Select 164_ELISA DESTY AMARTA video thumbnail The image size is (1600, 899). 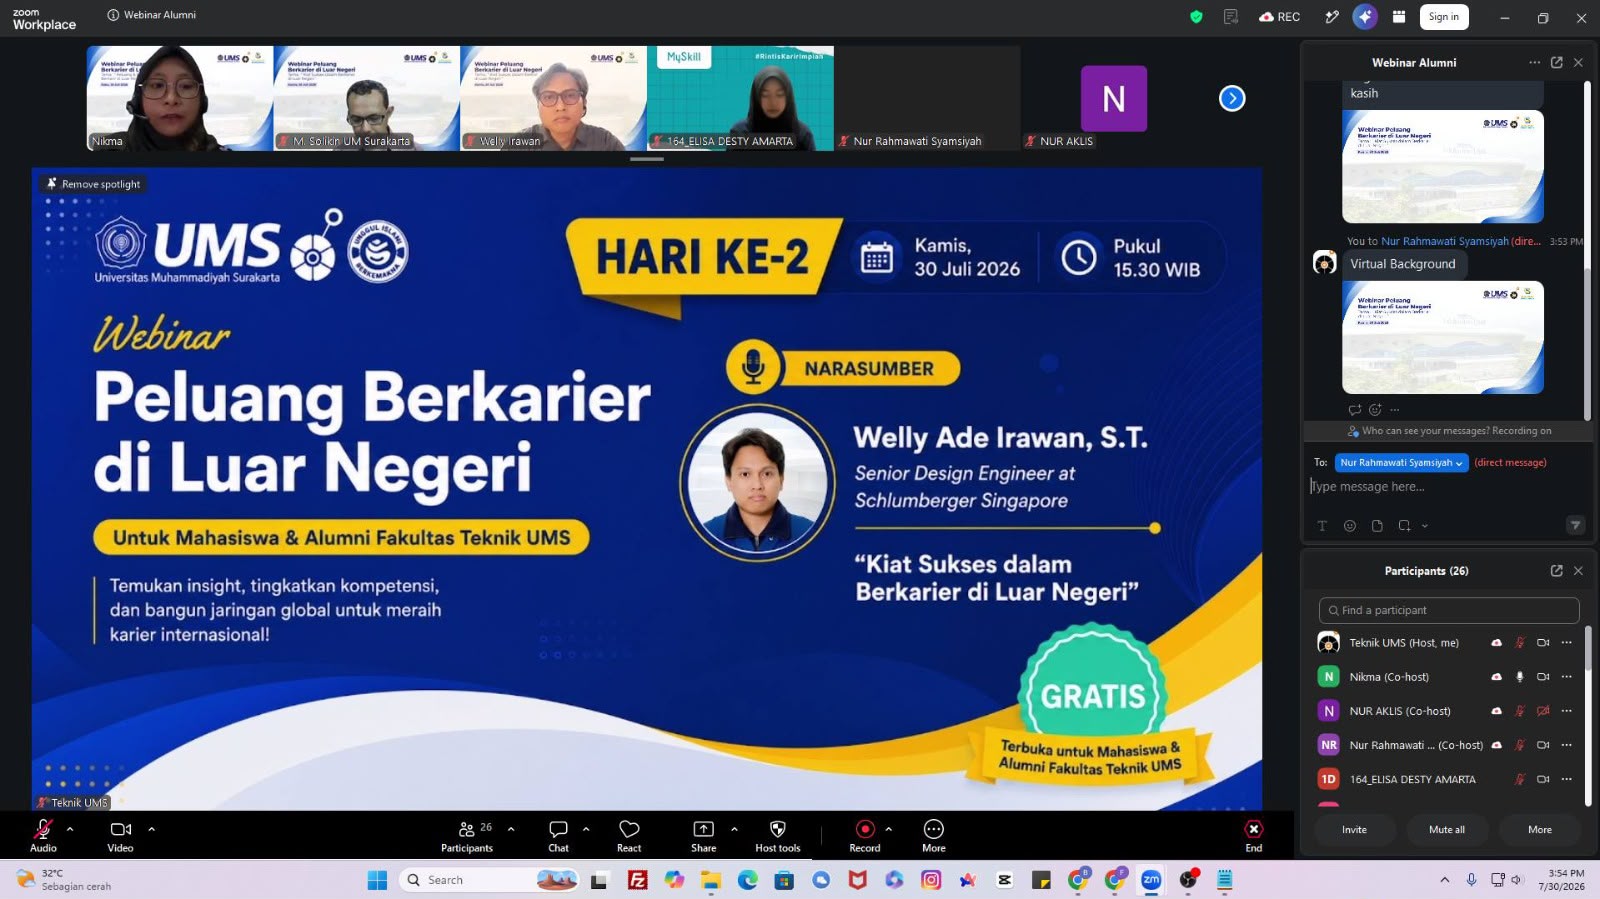click(x=741, y=98)
